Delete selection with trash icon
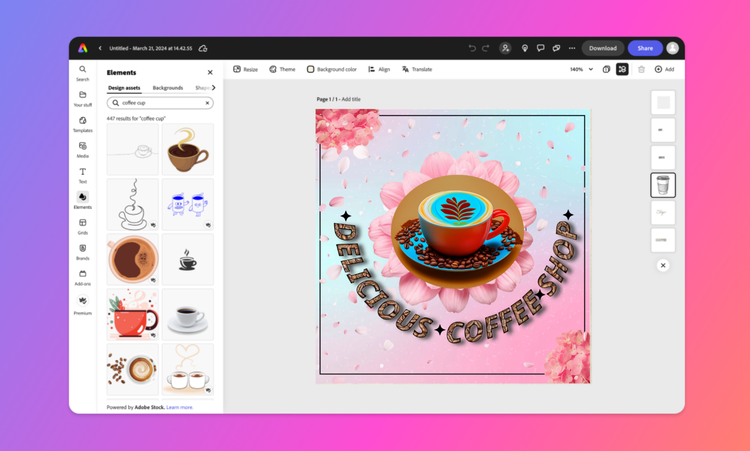Viewport: 750px width, 451px height. point(641,70)
